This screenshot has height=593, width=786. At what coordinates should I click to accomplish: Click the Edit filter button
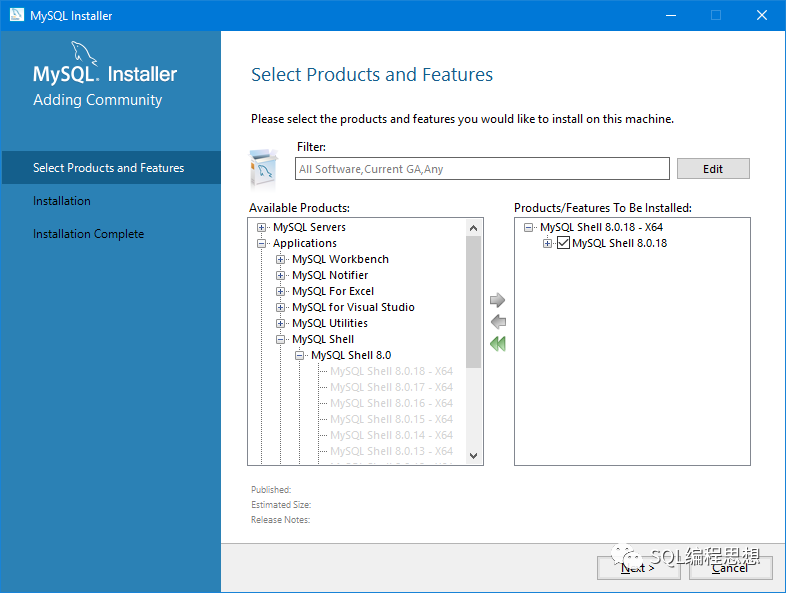tap(713, 169)
